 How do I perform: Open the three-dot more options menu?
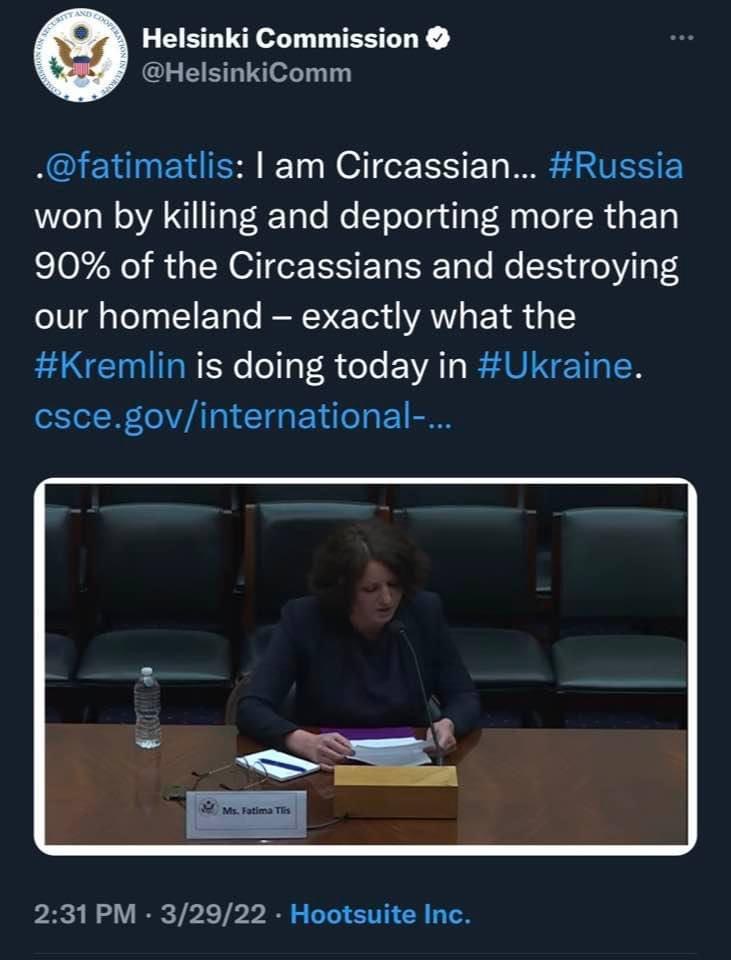click(x=681, y=38)
